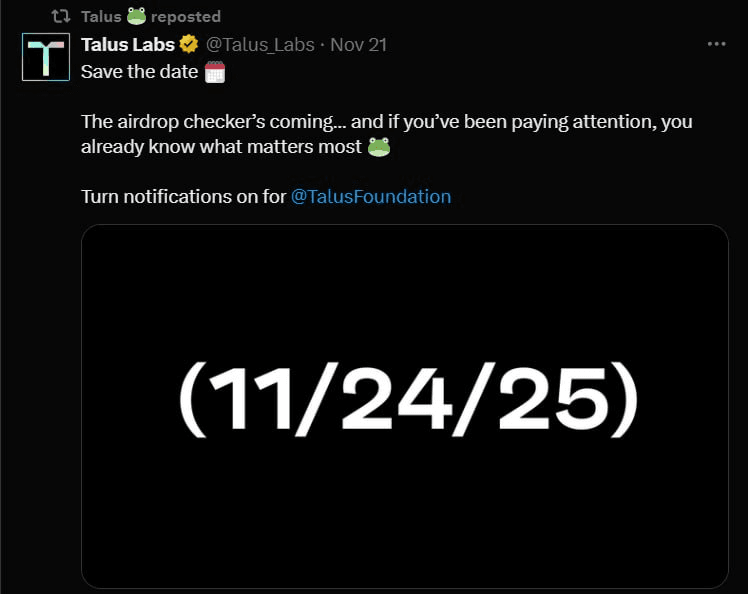Open the three-dot More options menu

coord(716,45)
